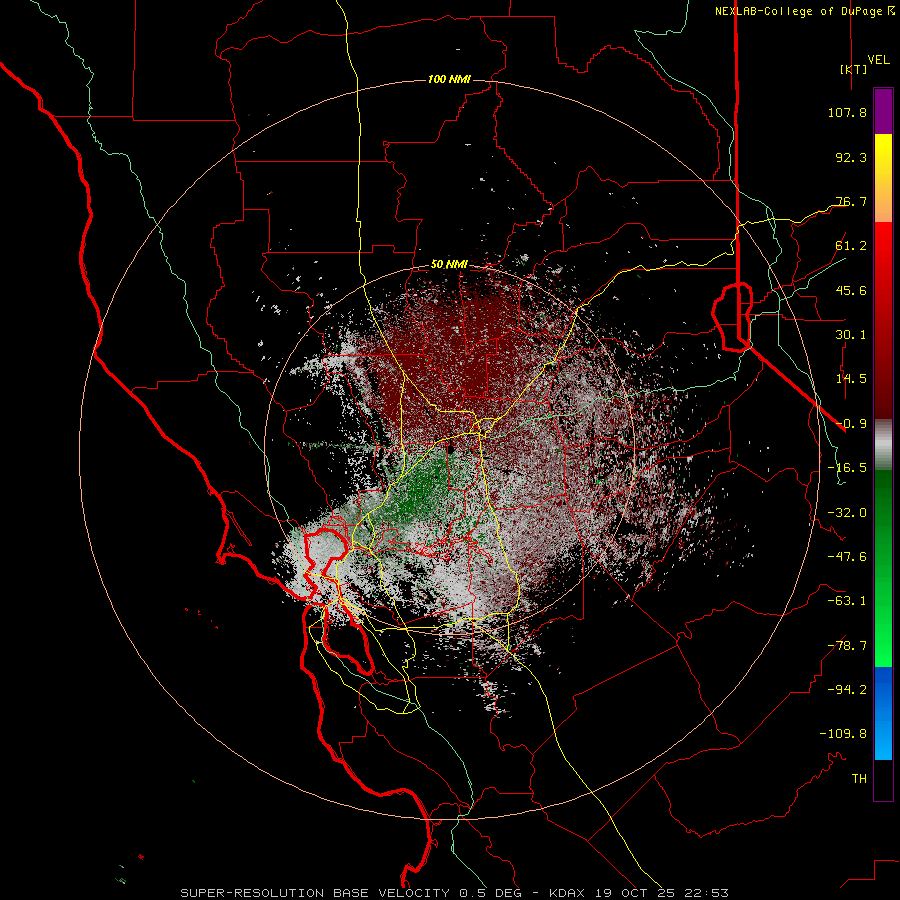Screen dimensions: 900x900
Task: Click the 76.7 scale value
Action: (x=851, y=201)
